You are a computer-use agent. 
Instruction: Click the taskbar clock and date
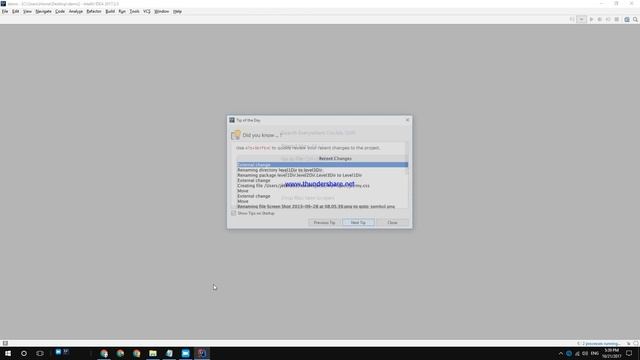611,353
